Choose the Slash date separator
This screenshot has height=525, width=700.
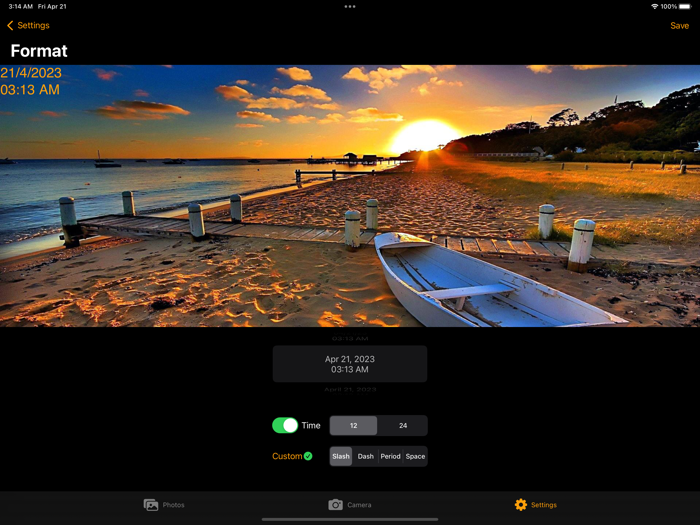[x=341, y=456]
